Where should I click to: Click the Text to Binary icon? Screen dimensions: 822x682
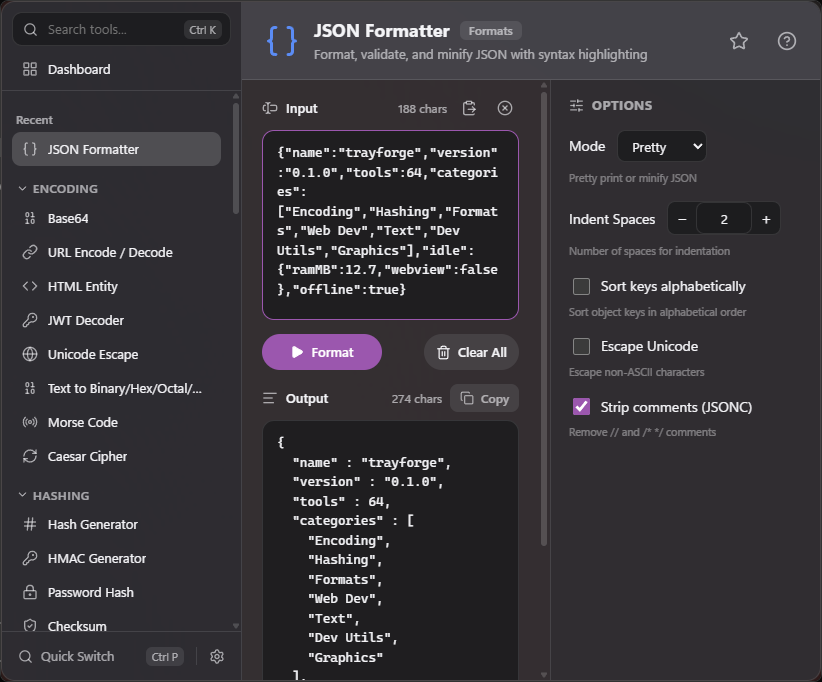[x=30, y=388]
